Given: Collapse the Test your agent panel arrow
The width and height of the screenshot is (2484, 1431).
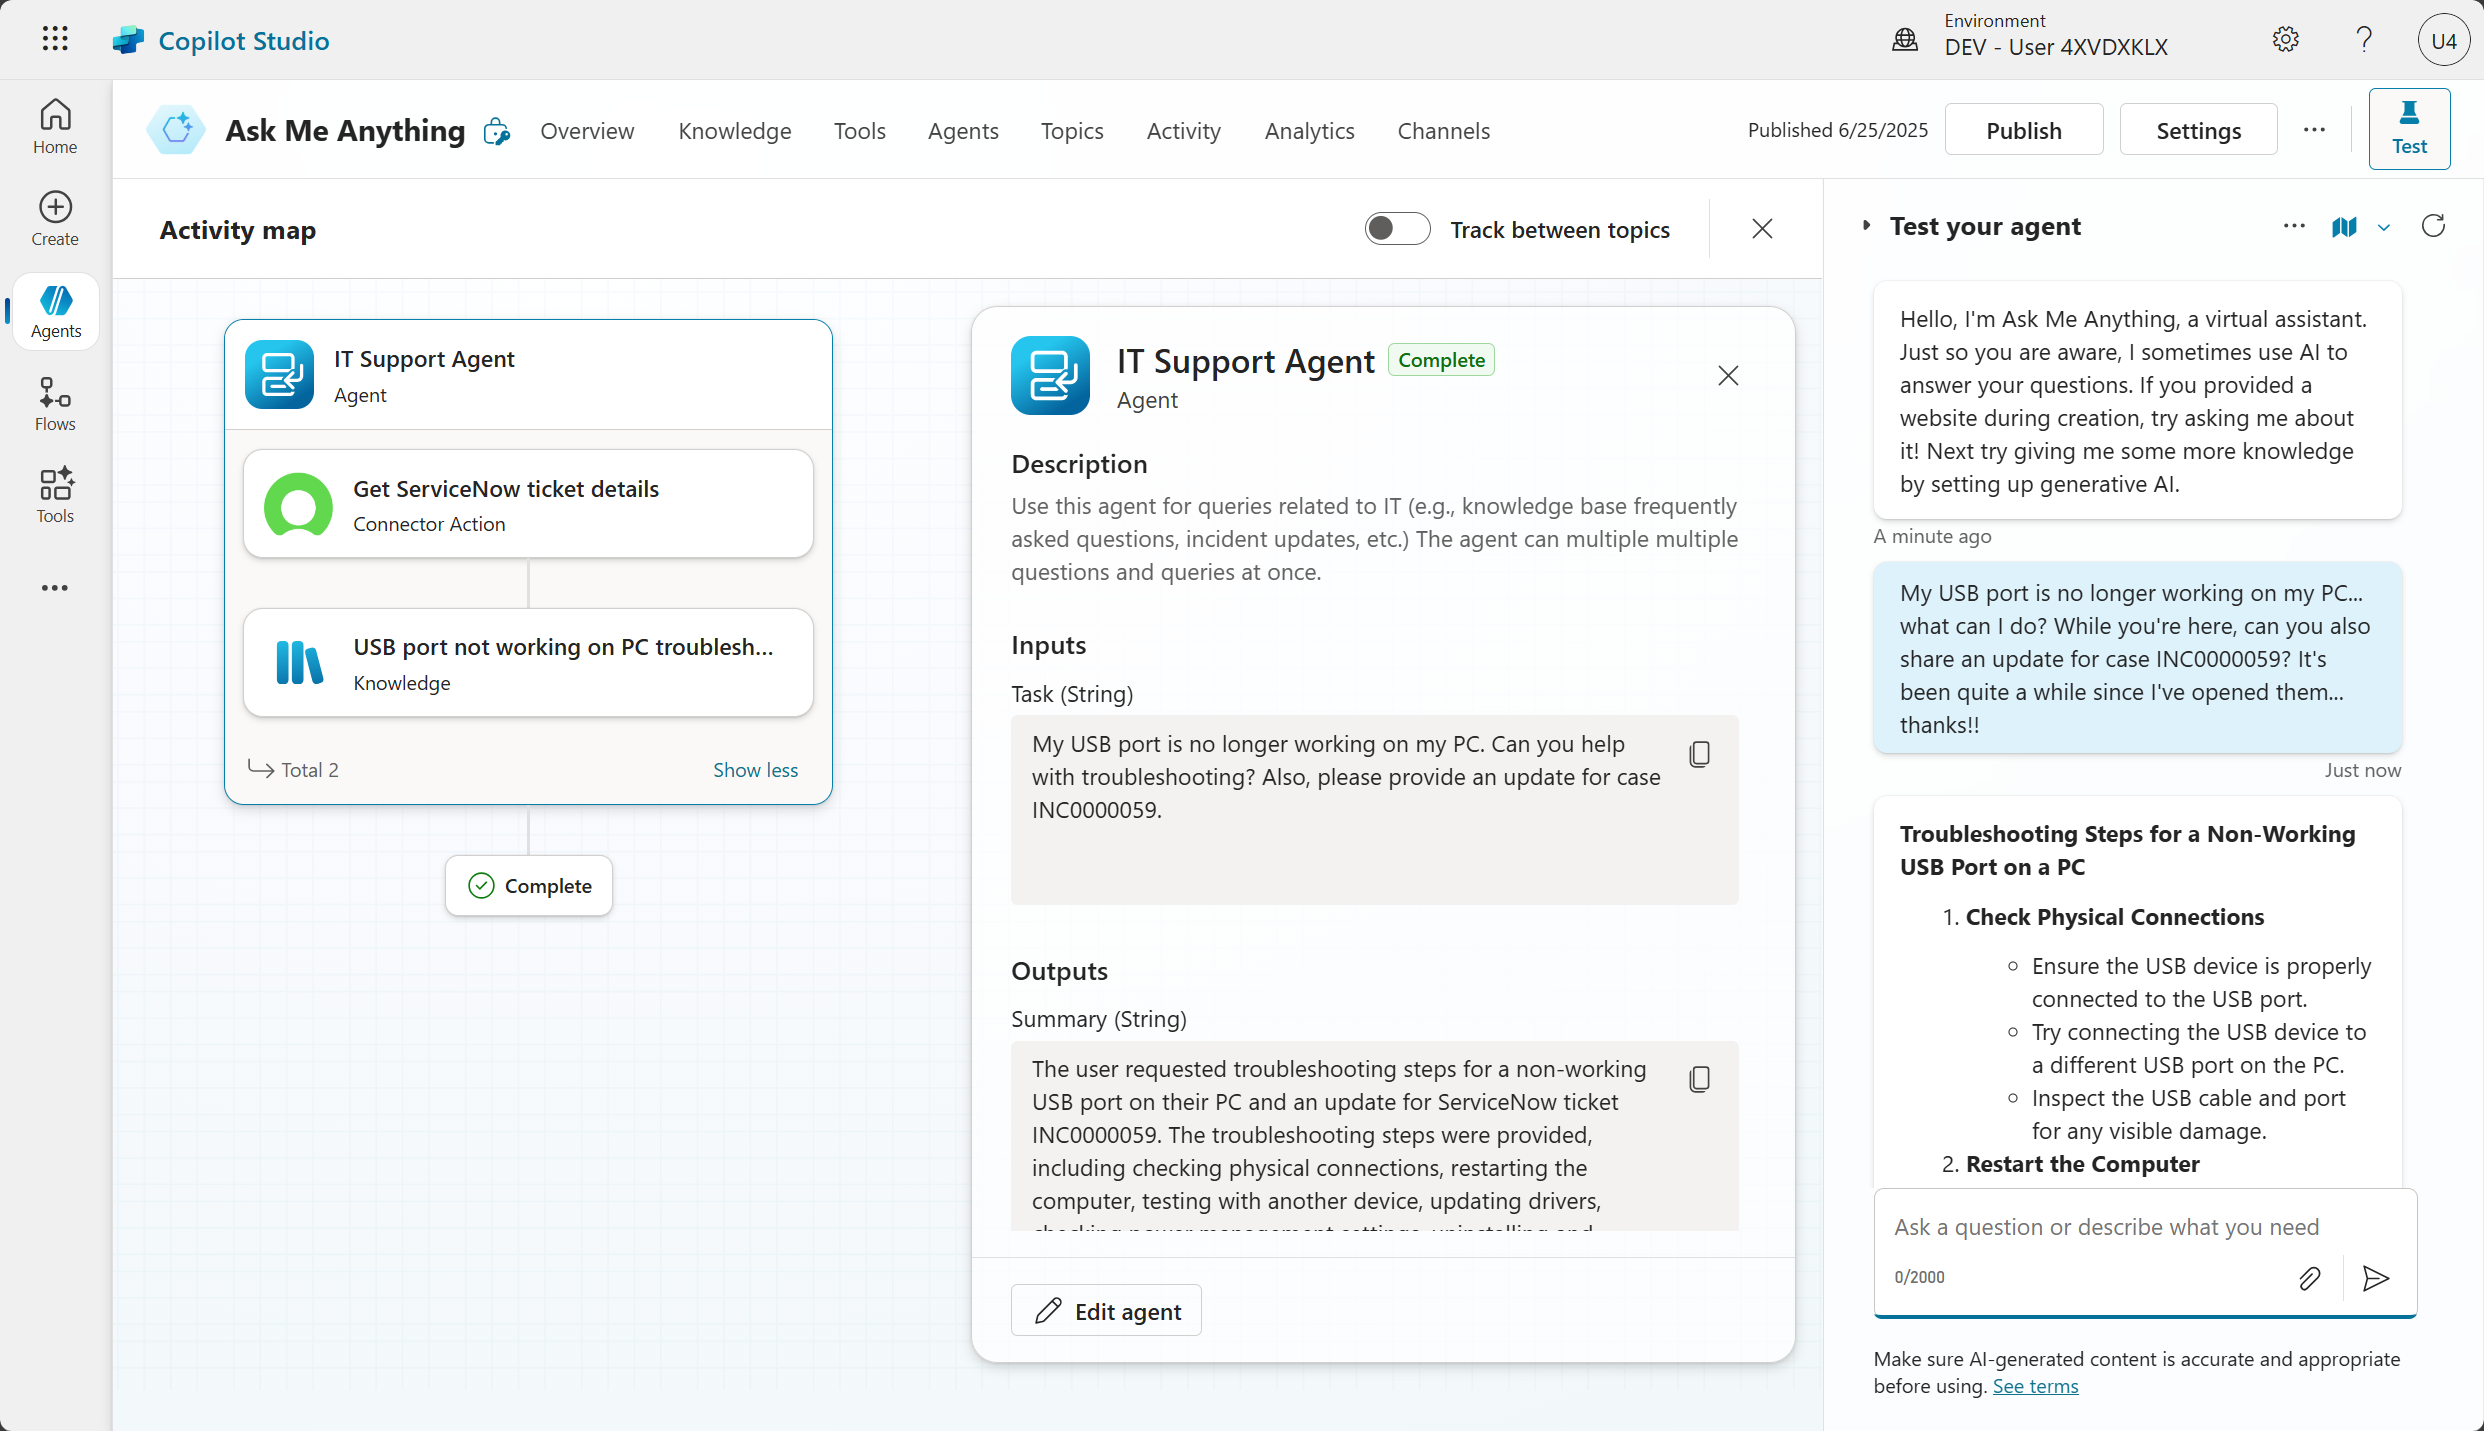Looking at the screenshot, I should click(x=1866, y=226).
